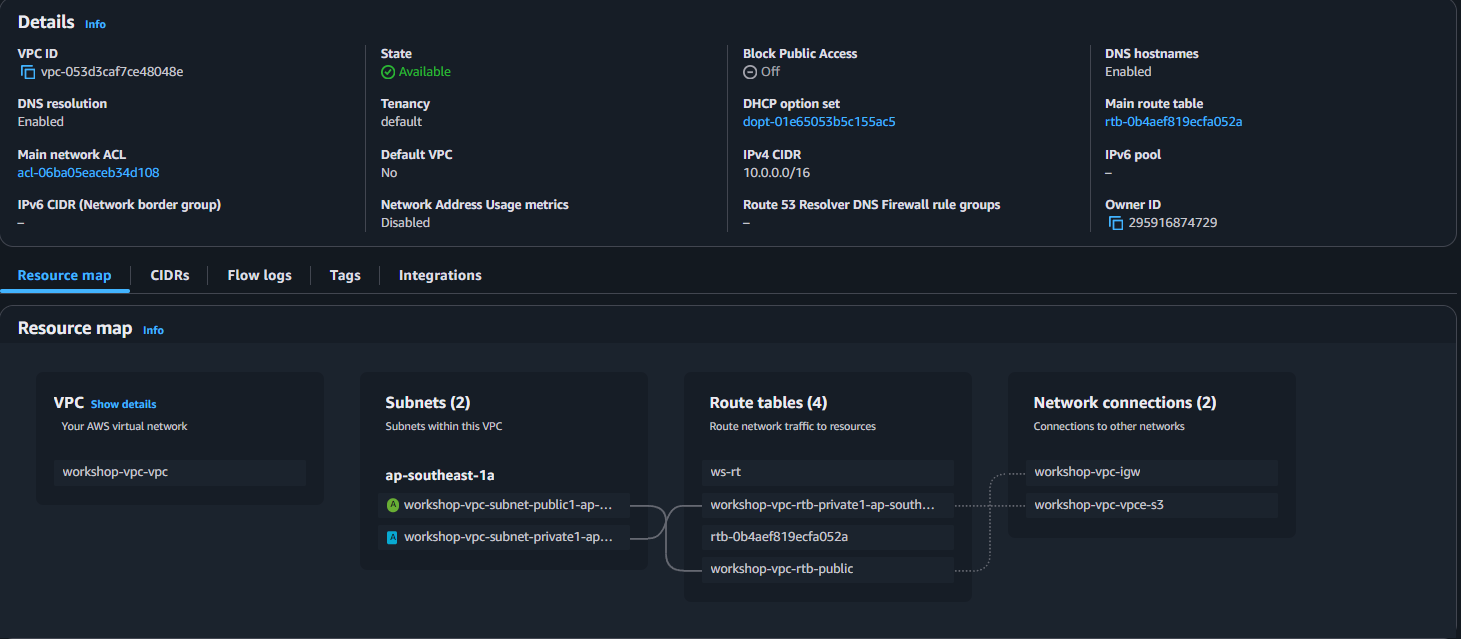The width and height of the screenshot is (1461, 639).
Task: Open the Resource map Info help link
Action: [153, 329]
